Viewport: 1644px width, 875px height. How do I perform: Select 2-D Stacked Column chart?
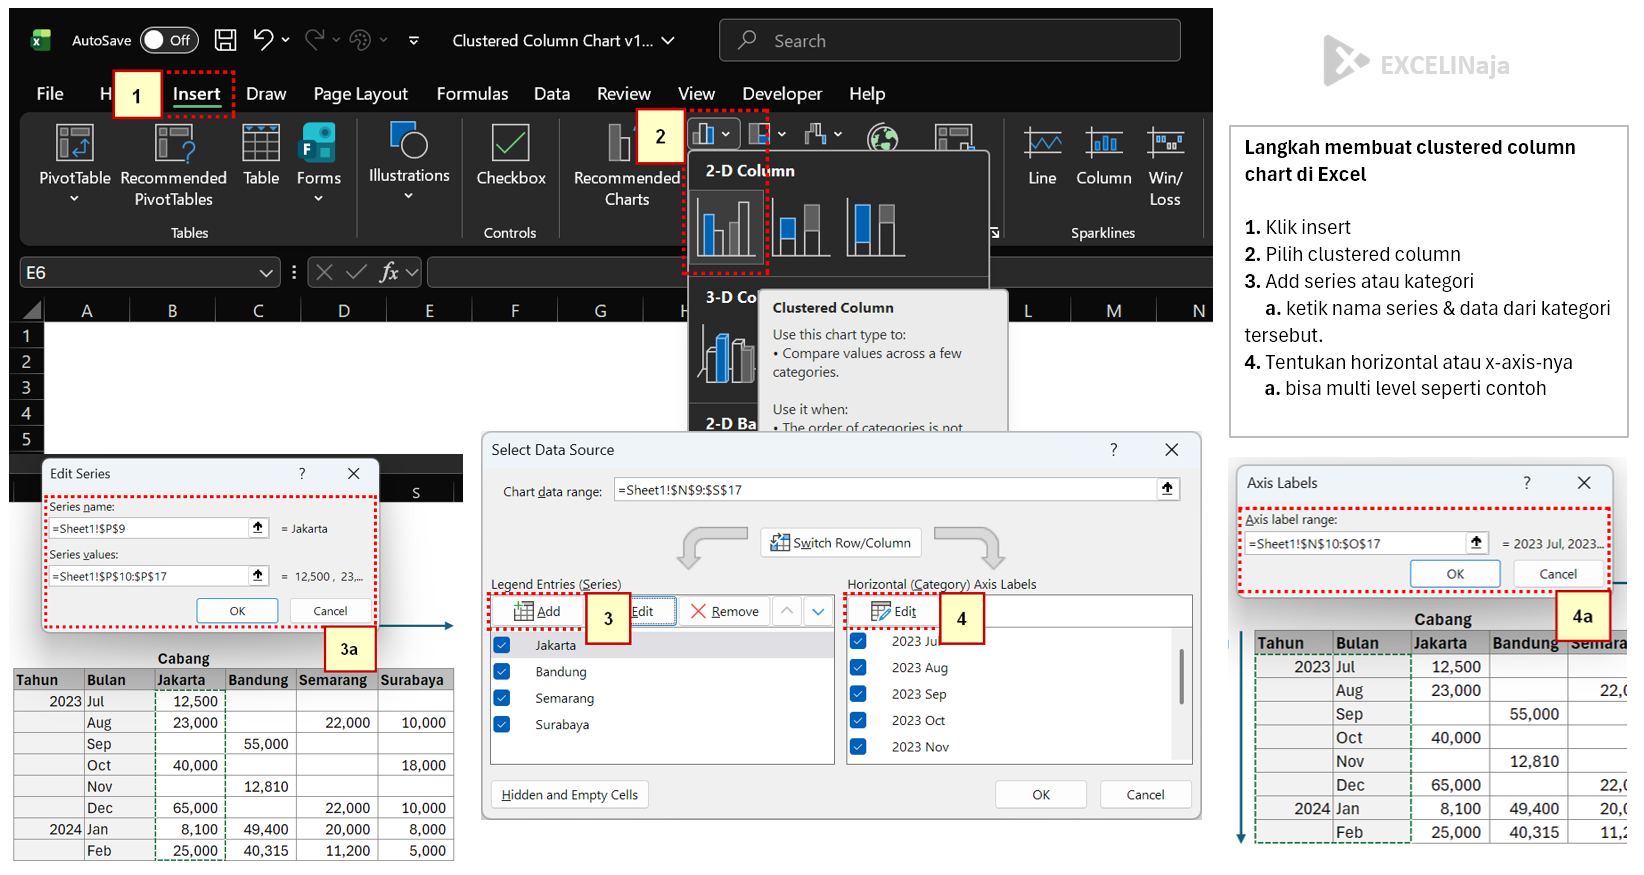pos(801,228)
